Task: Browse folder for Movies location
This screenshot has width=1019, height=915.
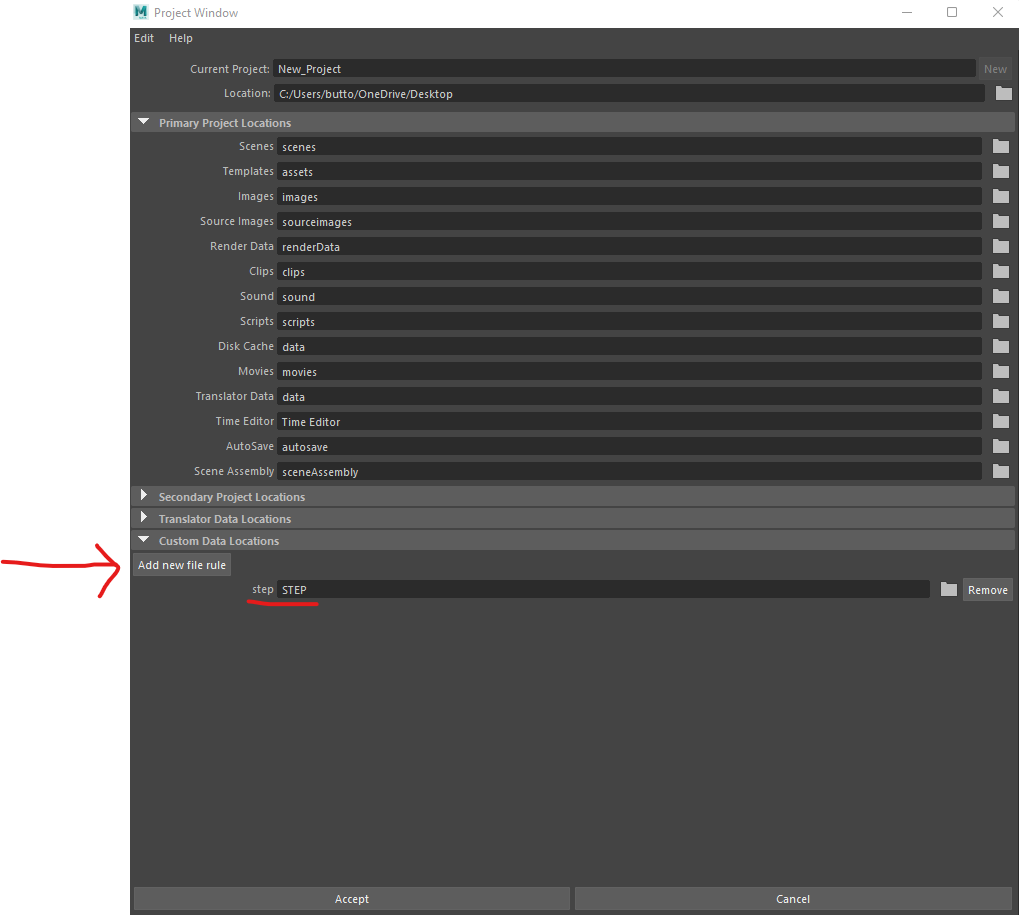Action: pyautogui.click(x=1001, y=372)
